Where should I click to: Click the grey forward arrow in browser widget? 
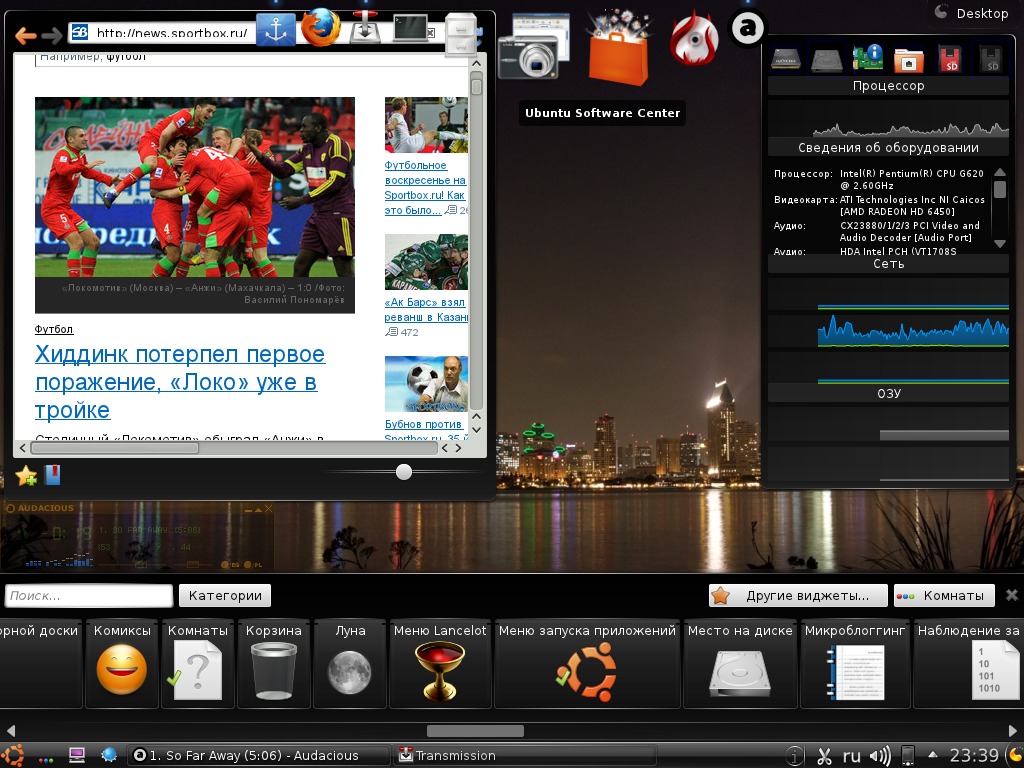click(x=52, y=35)
